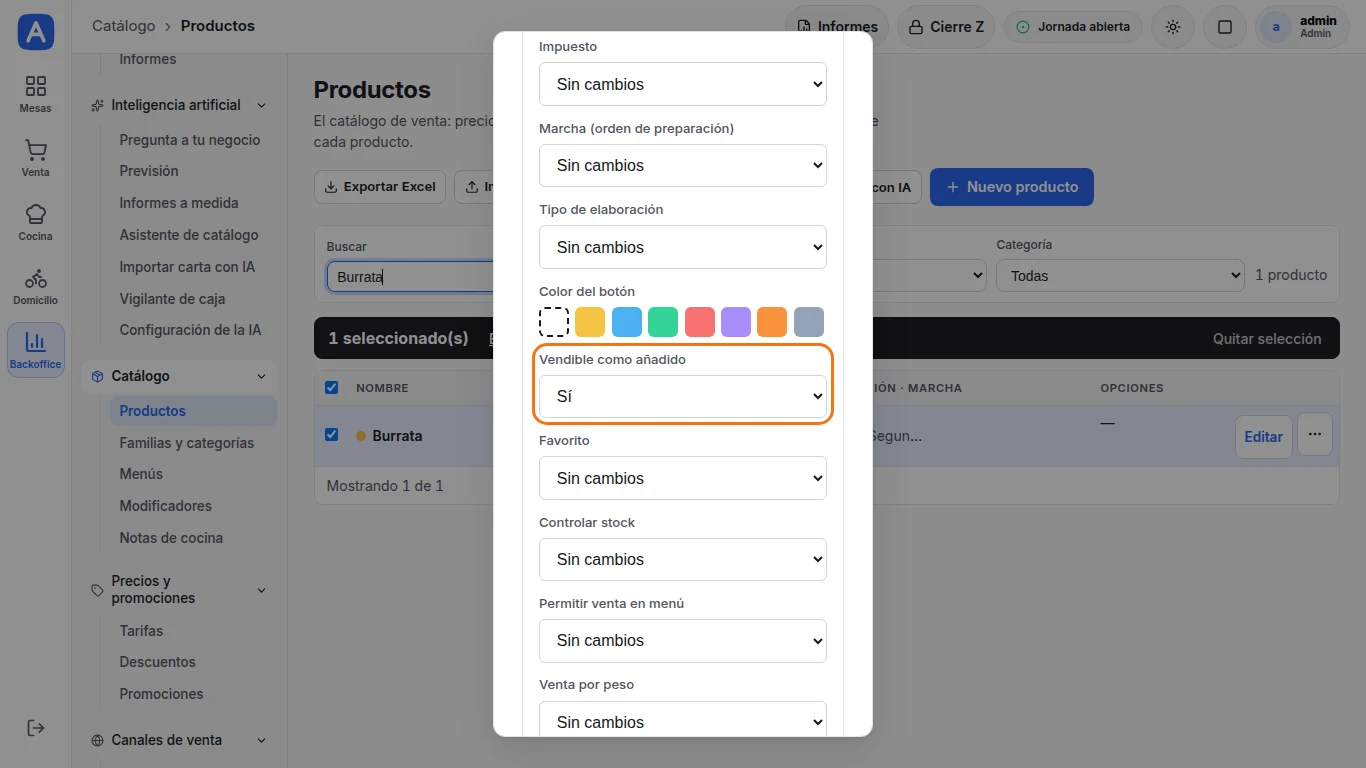Open the Cocina chef hat icon

(36, 222)
